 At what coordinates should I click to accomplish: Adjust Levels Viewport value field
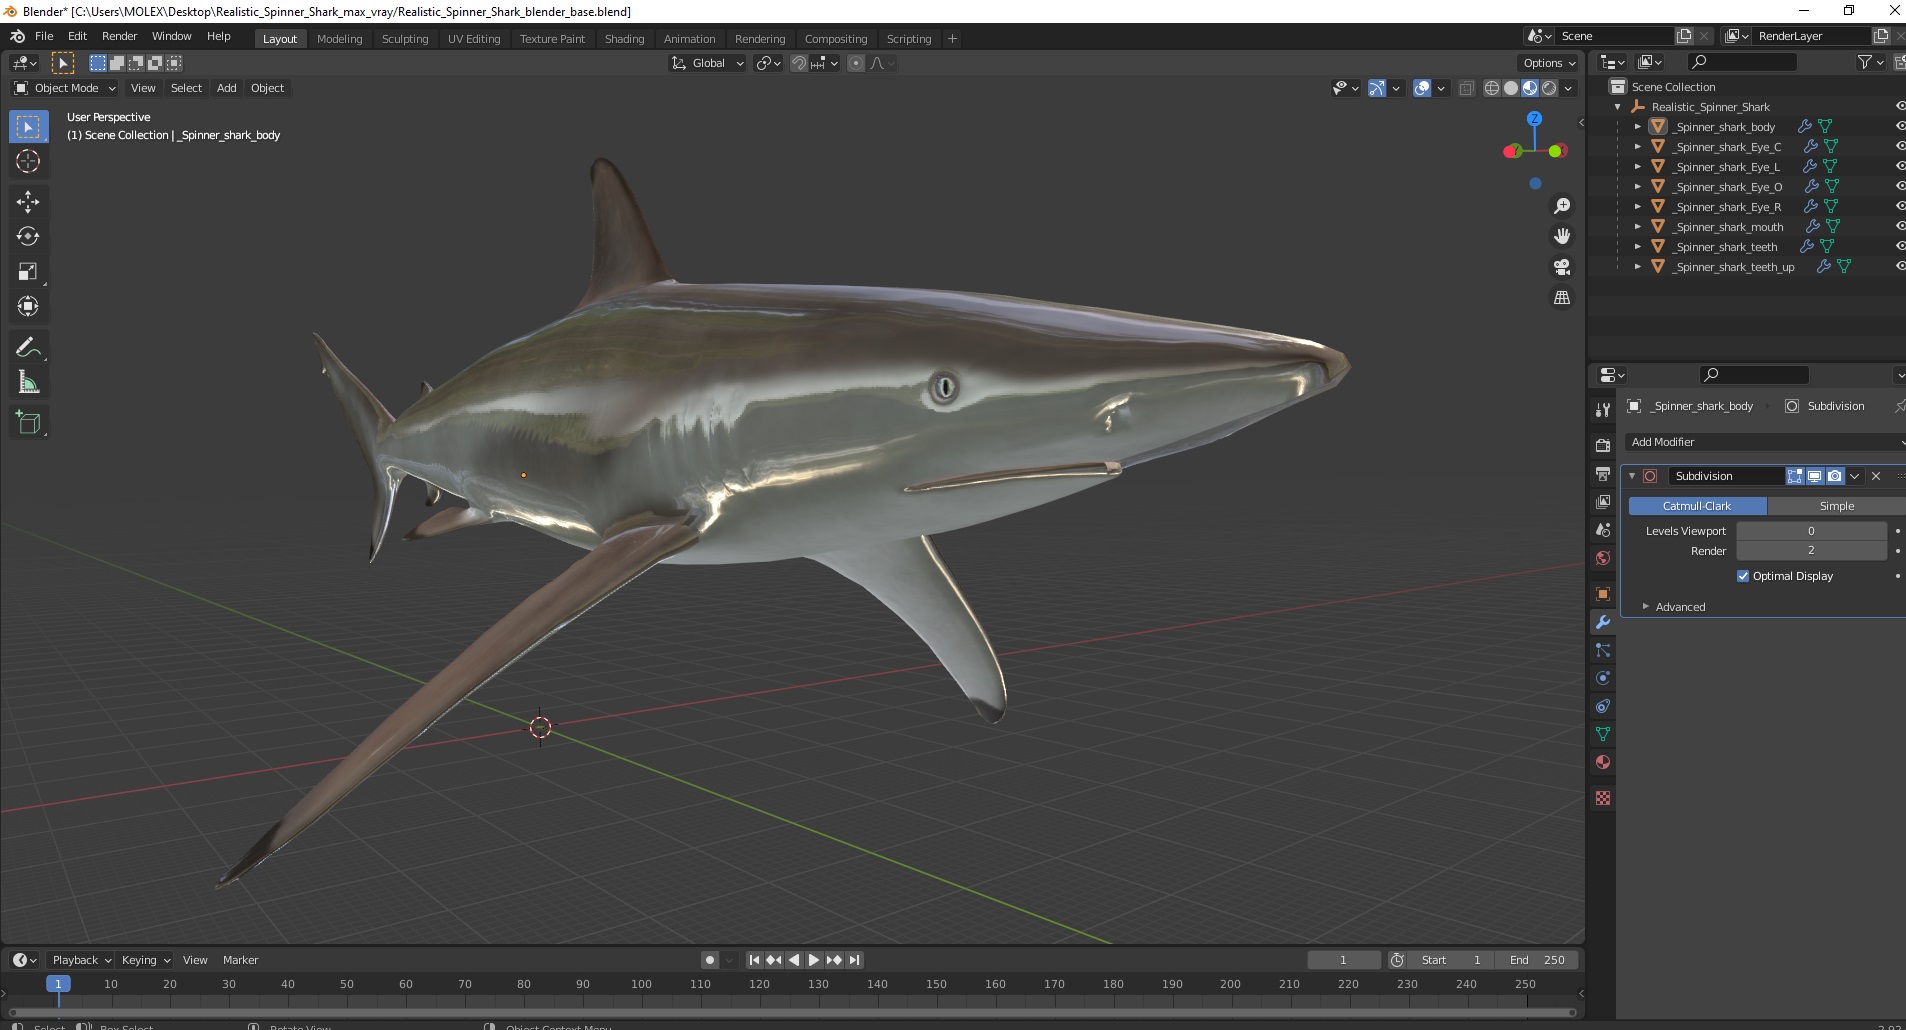coord(1811,531)
